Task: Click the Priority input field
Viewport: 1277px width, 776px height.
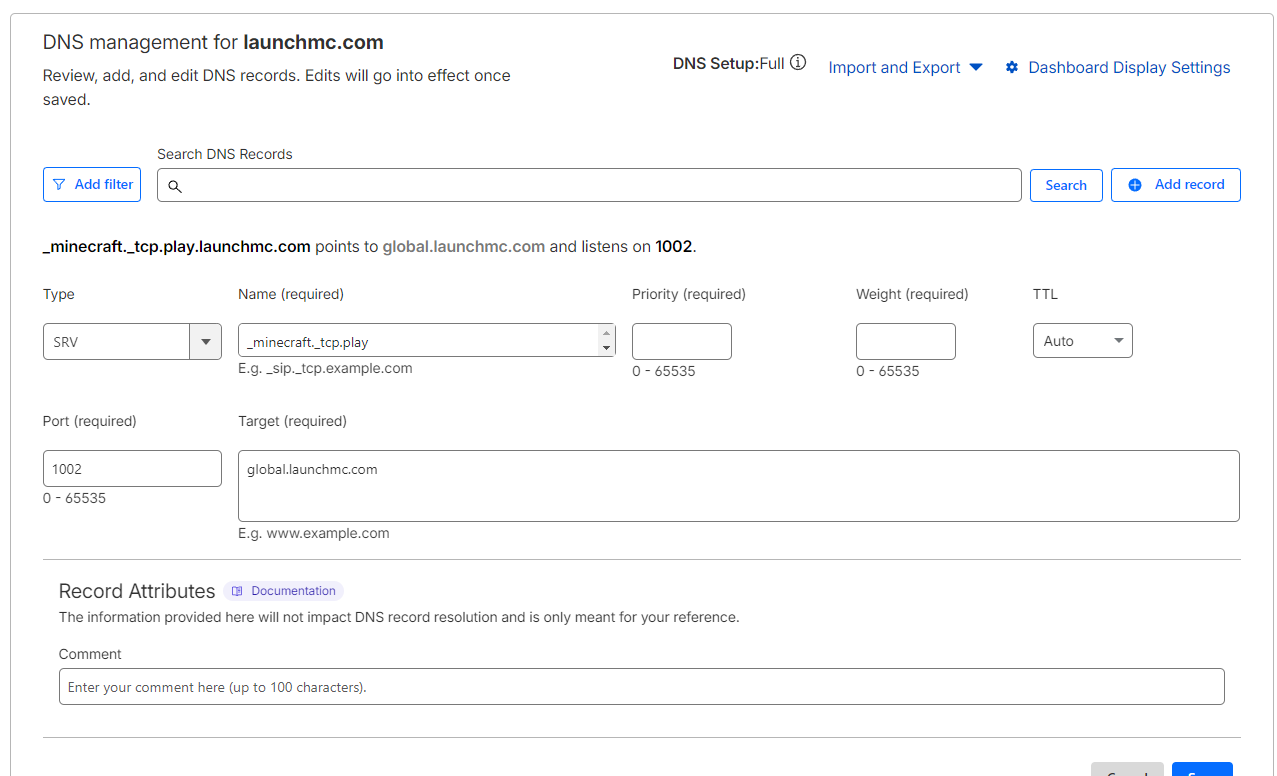Action: tap(682, 342)
